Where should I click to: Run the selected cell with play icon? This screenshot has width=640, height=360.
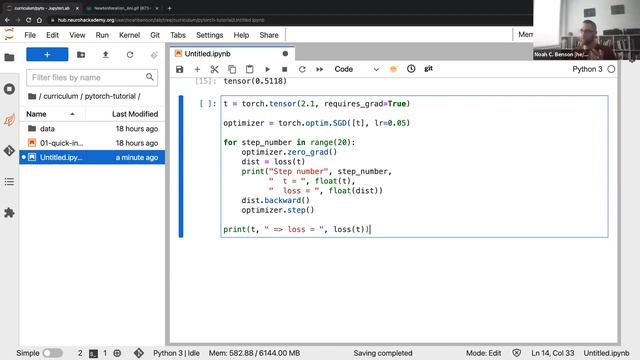tap(267, 69)
